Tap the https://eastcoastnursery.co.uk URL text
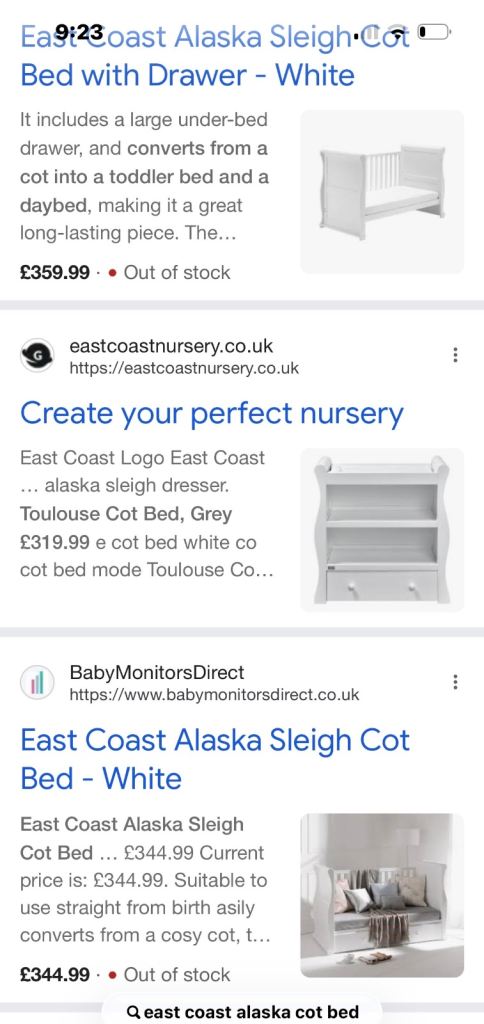 184,368
